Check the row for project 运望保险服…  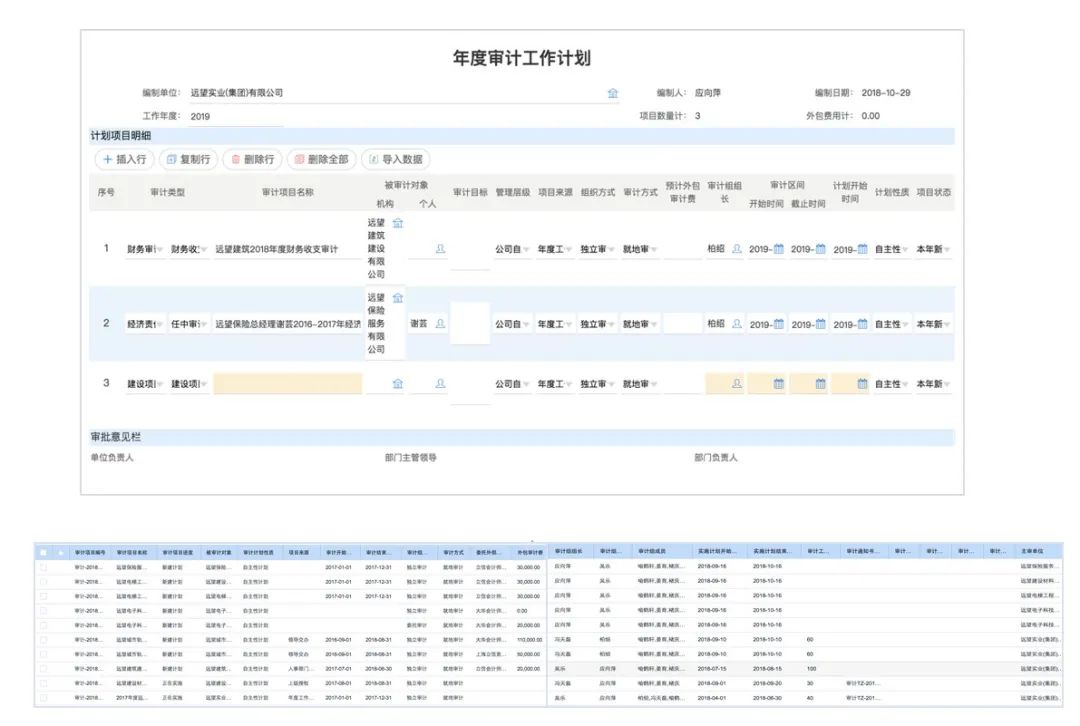[x=43, y=568]
